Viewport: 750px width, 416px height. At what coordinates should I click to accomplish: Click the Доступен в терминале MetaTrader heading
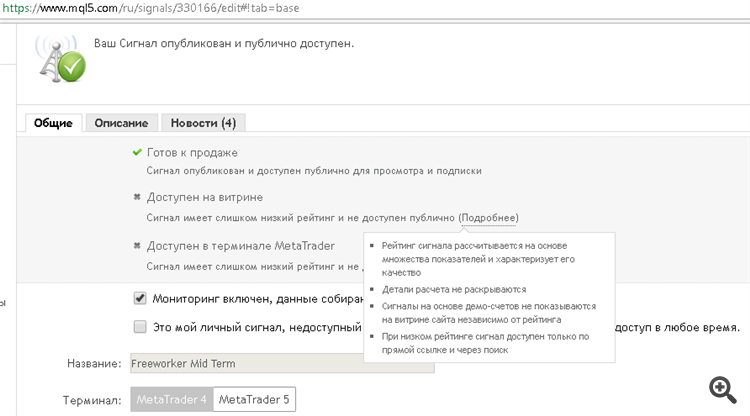(x=241, y=246)
